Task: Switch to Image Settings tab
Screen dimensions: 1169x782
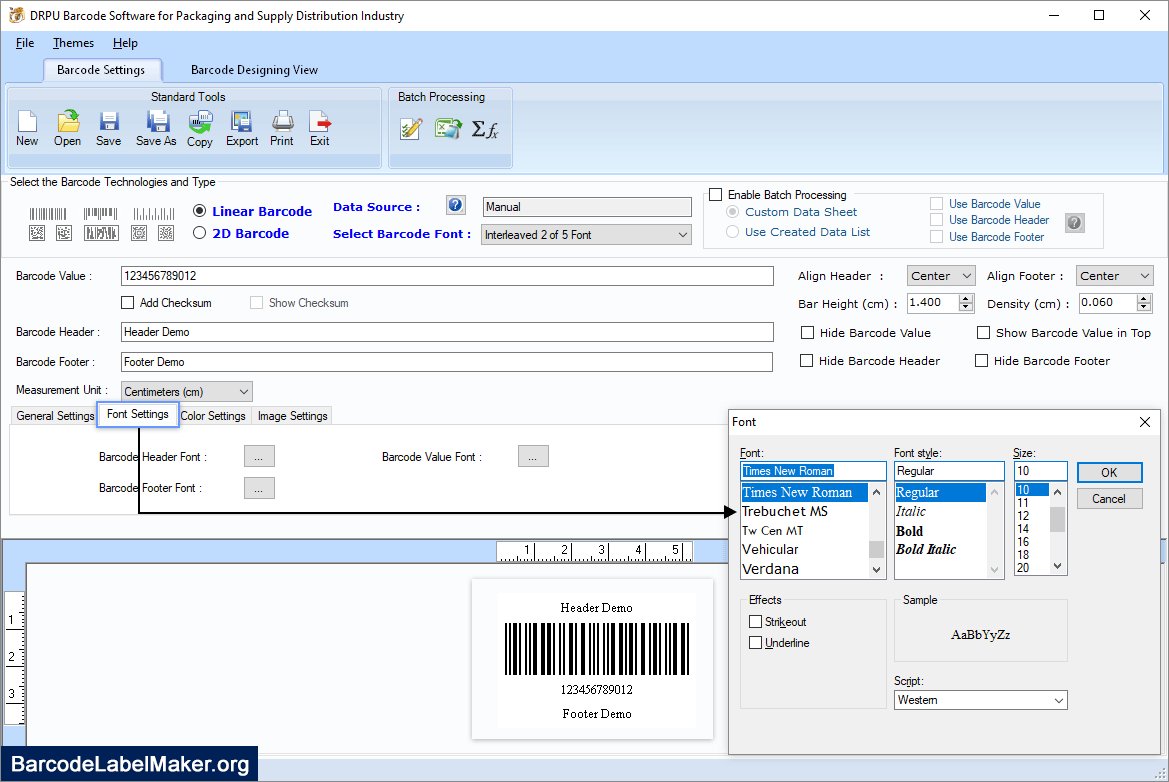Action: tap(292, 416)
